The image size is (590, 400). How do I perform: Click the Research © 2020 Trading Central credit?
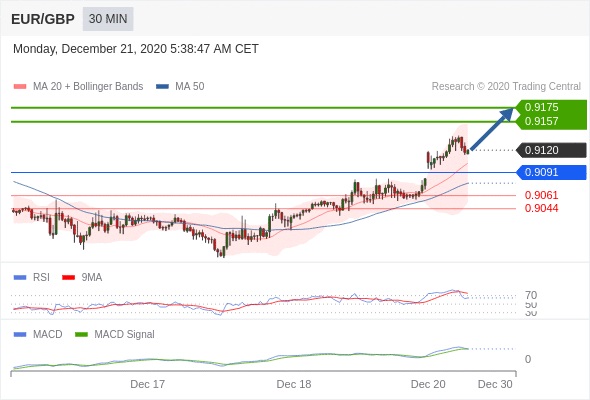point(506,87)
